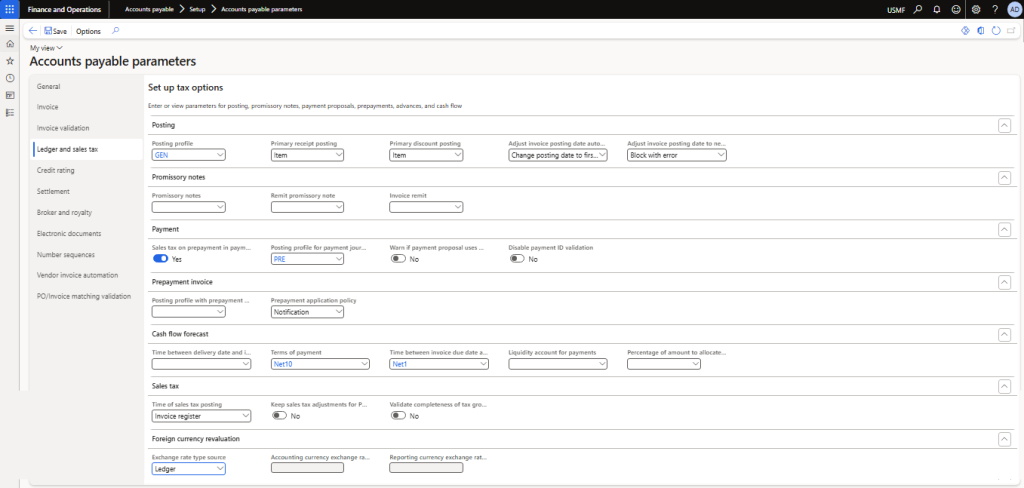Image resolution: width=1024 pixels, height=488 pixels.
Task: Click the notifications bell icon
Action: (x=936, y=9)
